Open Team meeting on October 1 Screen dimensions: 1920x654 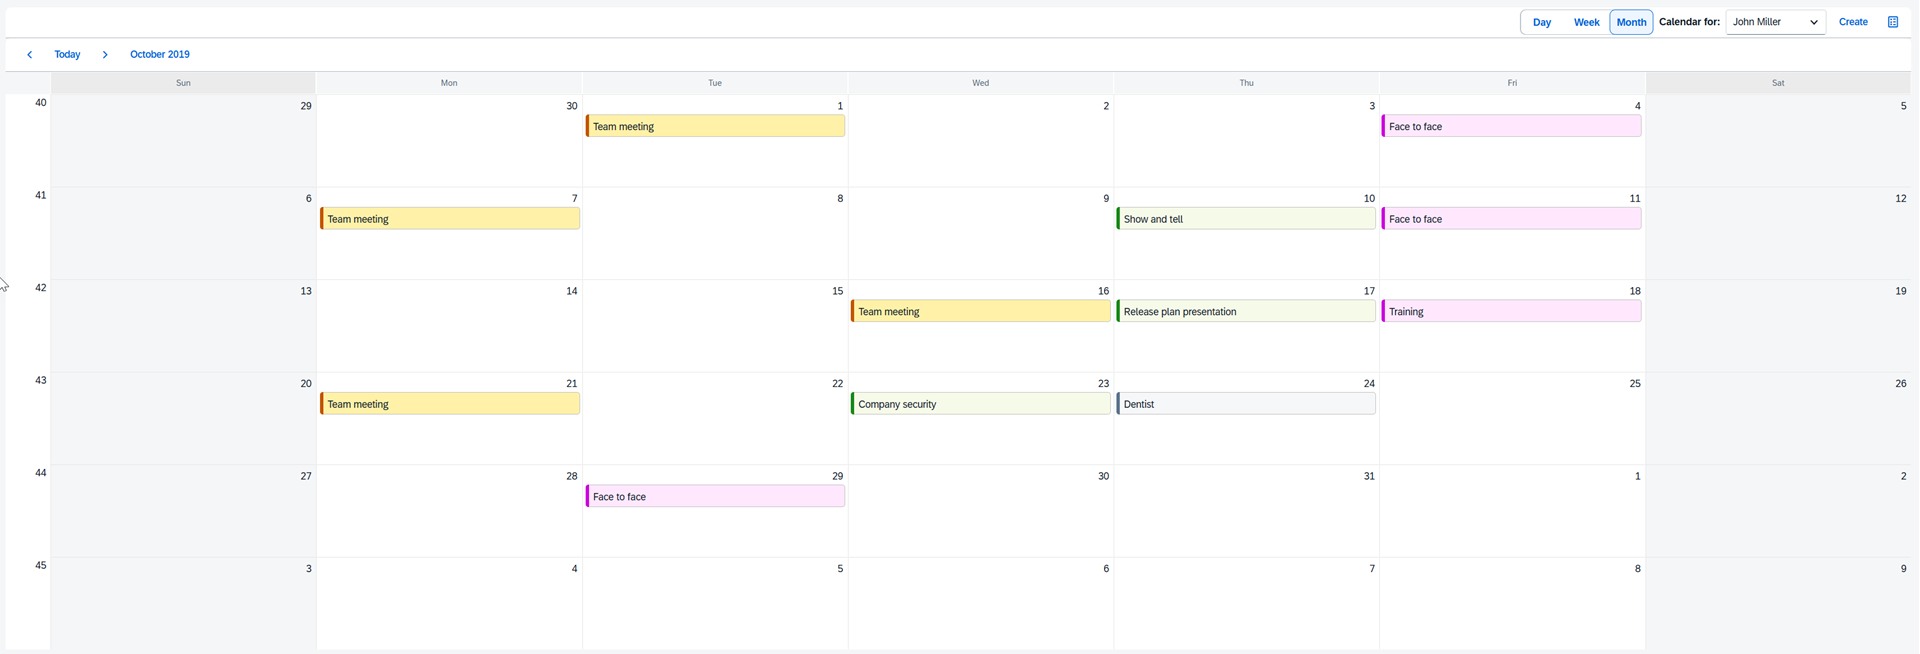[x=715, y=126]
